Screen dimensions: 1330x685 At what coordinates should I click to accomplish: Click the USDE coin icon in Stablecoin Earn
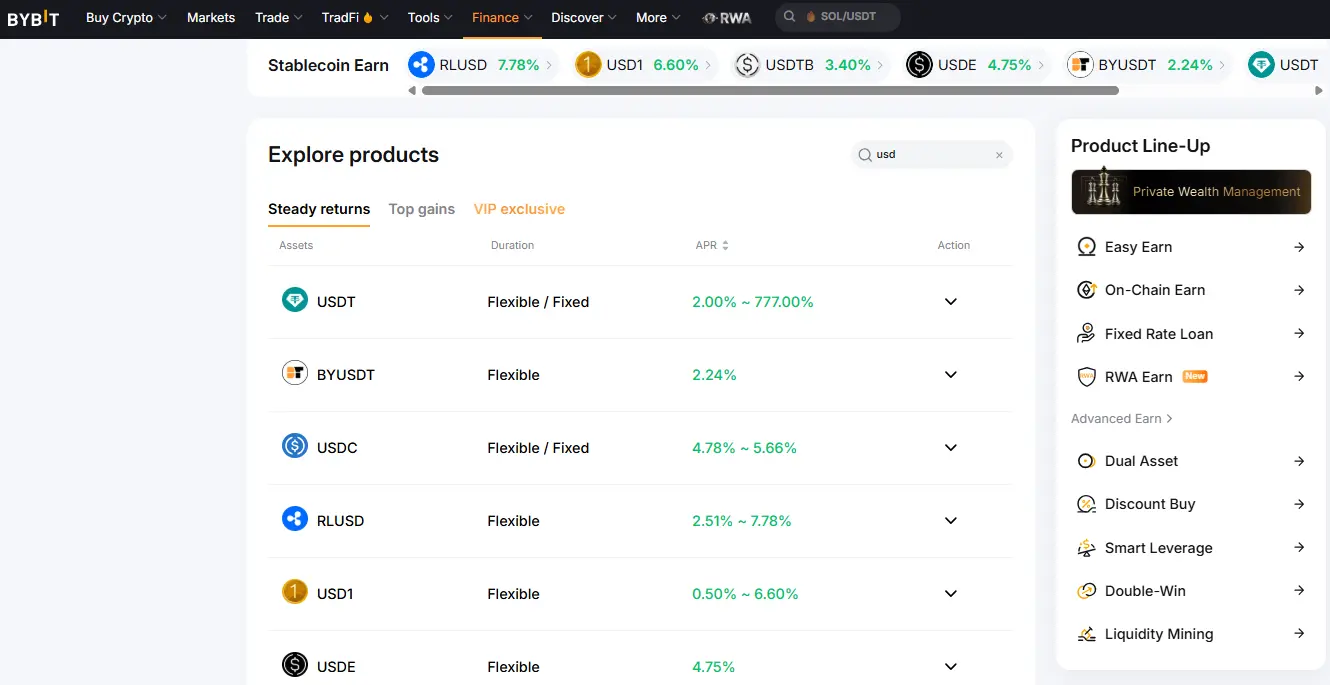tap(919, 65)
